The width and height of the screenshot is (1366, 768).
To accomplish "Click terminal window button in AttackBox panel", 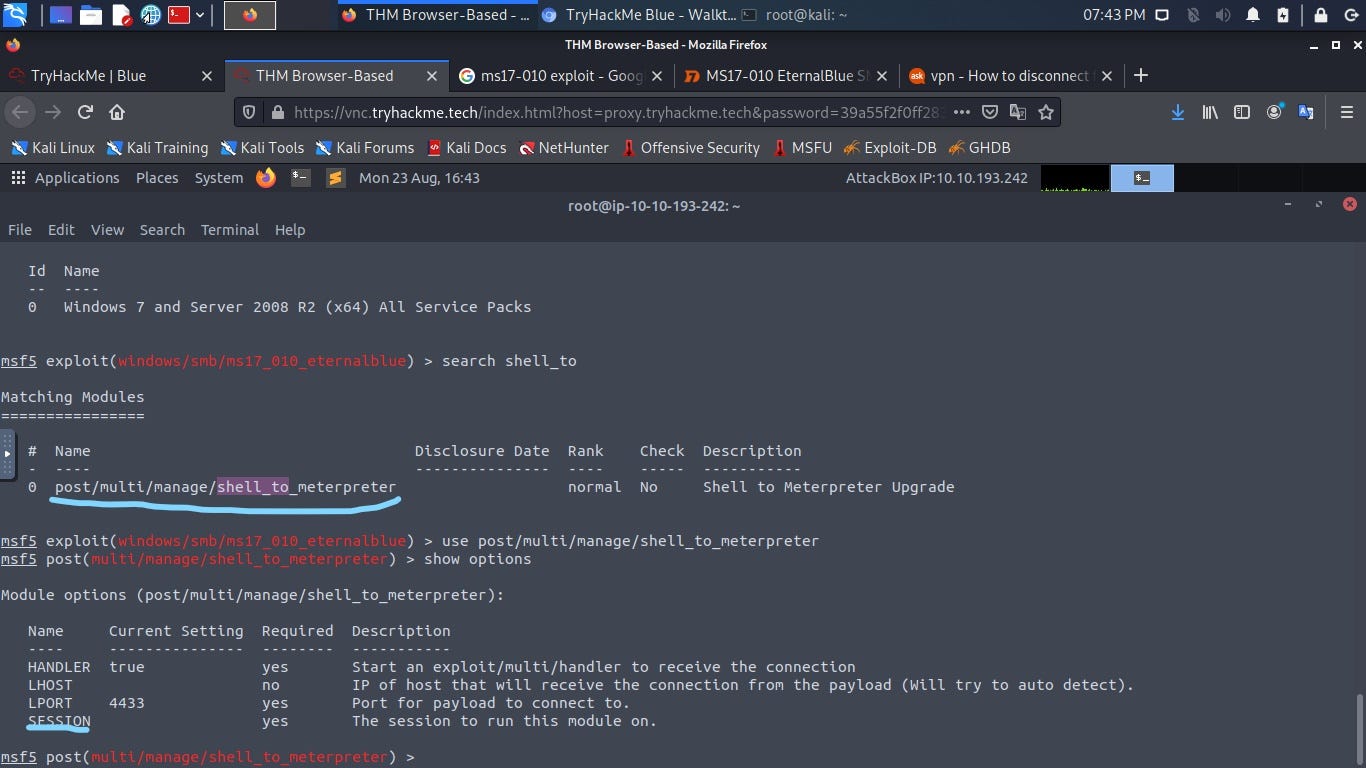I will [x=1142, y=178].
